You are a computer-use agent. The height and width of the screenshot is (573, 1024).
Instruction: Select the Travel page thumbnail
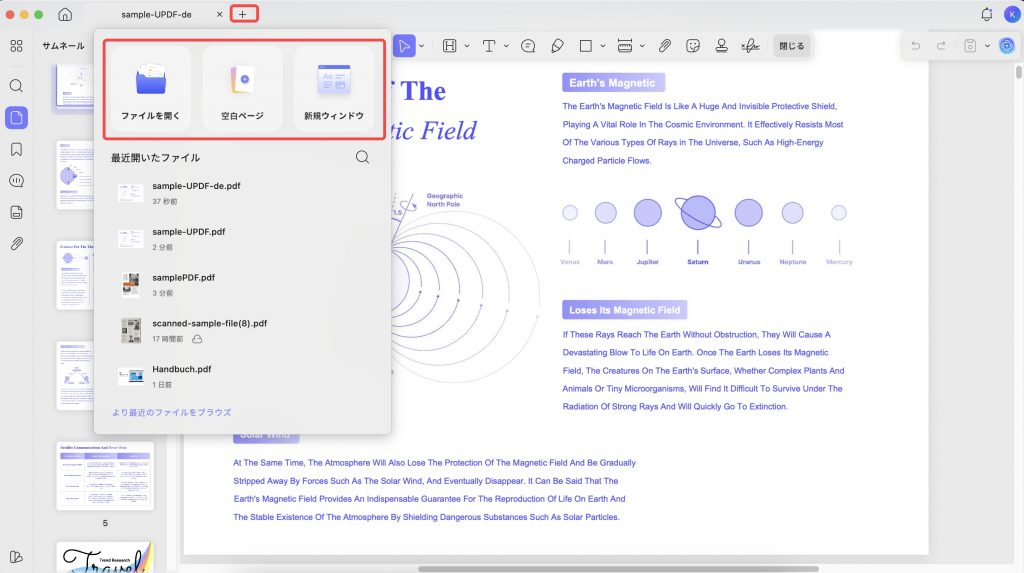[104, 557]
